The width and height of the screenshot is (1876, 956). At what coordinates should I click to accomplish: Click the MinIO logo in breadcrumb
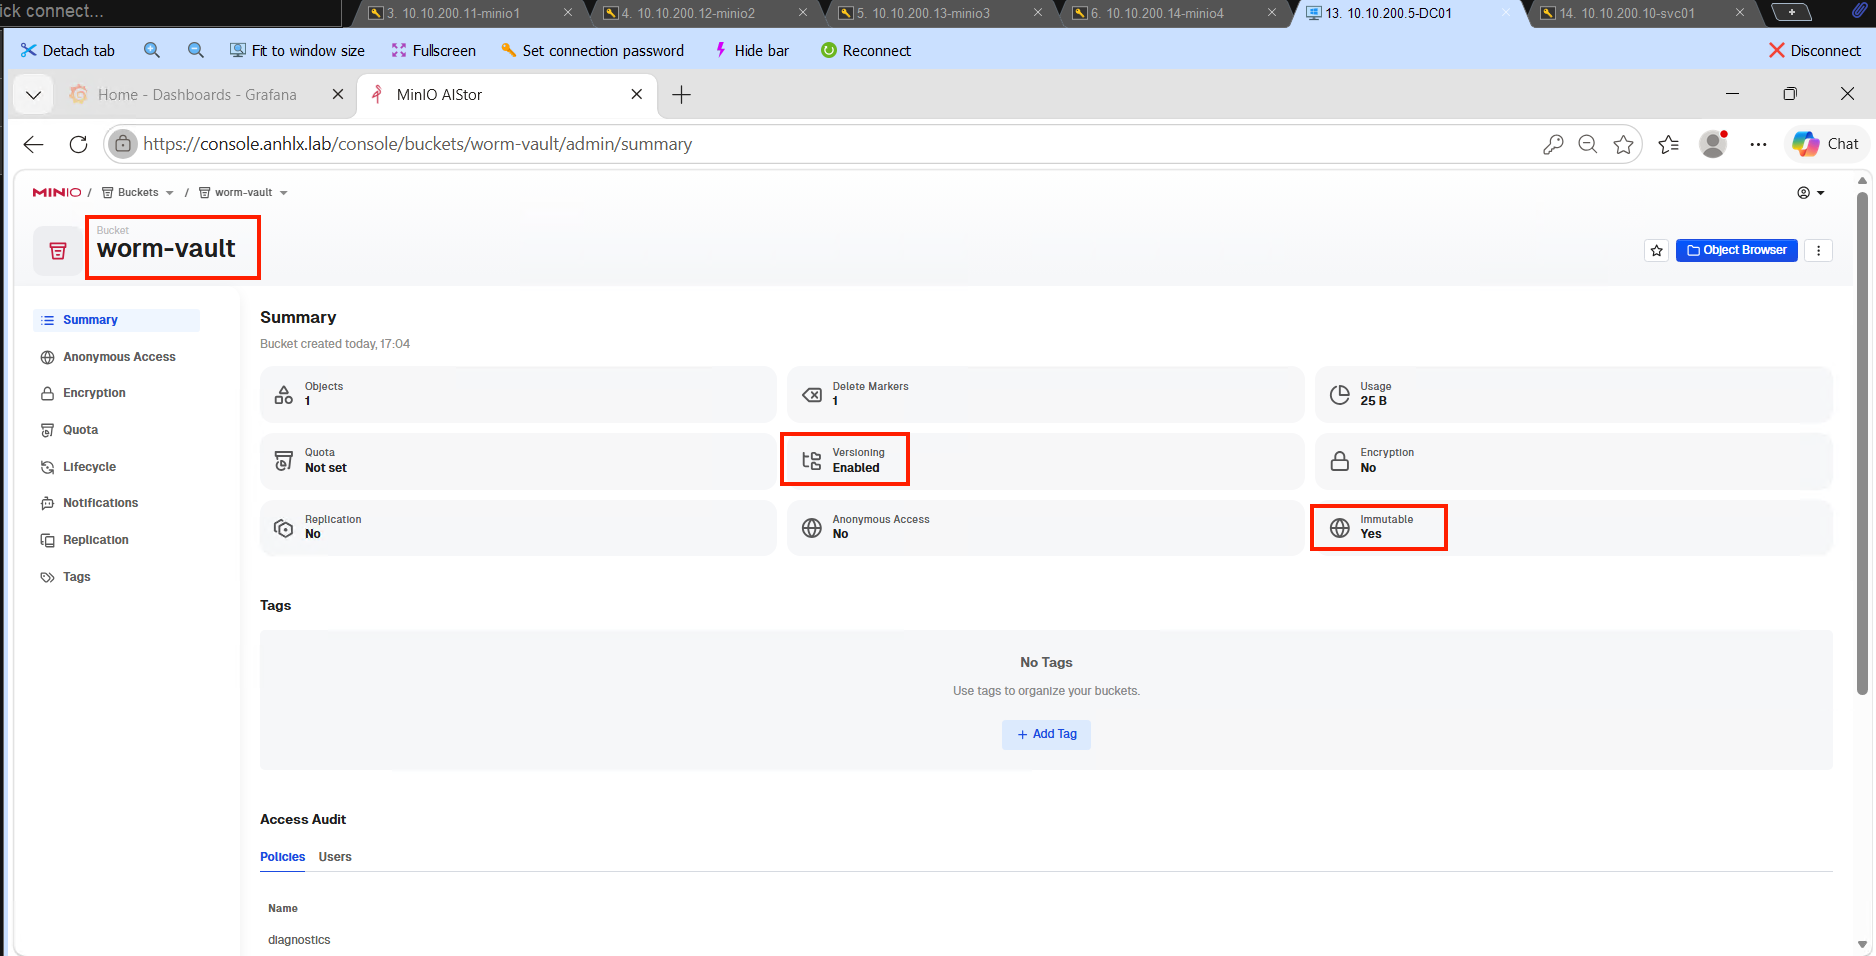[x=56, y=192]
